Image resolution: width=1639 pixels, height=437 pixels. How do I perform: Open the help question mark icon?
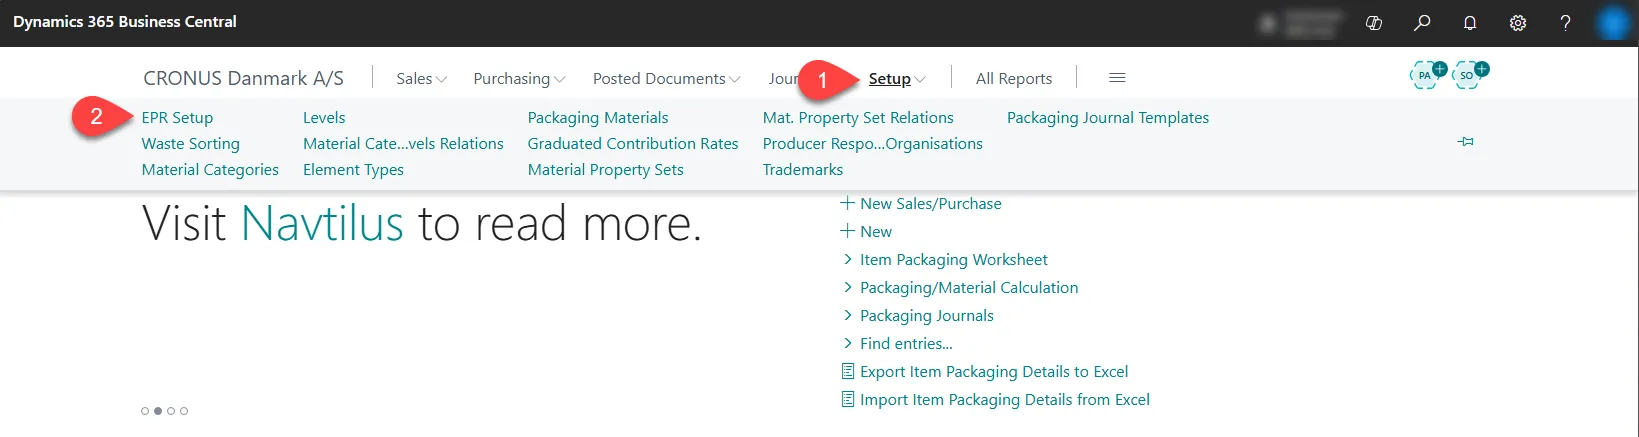pyautogui.click(x=1566, y=22)
